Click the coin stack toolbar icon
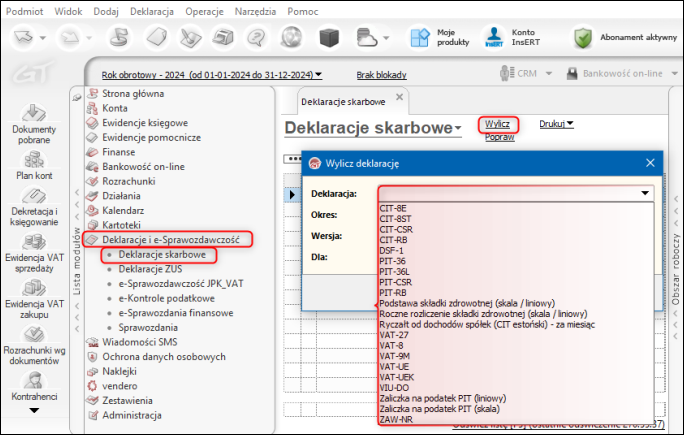This screenshot has height=435, width=684. 119,38
